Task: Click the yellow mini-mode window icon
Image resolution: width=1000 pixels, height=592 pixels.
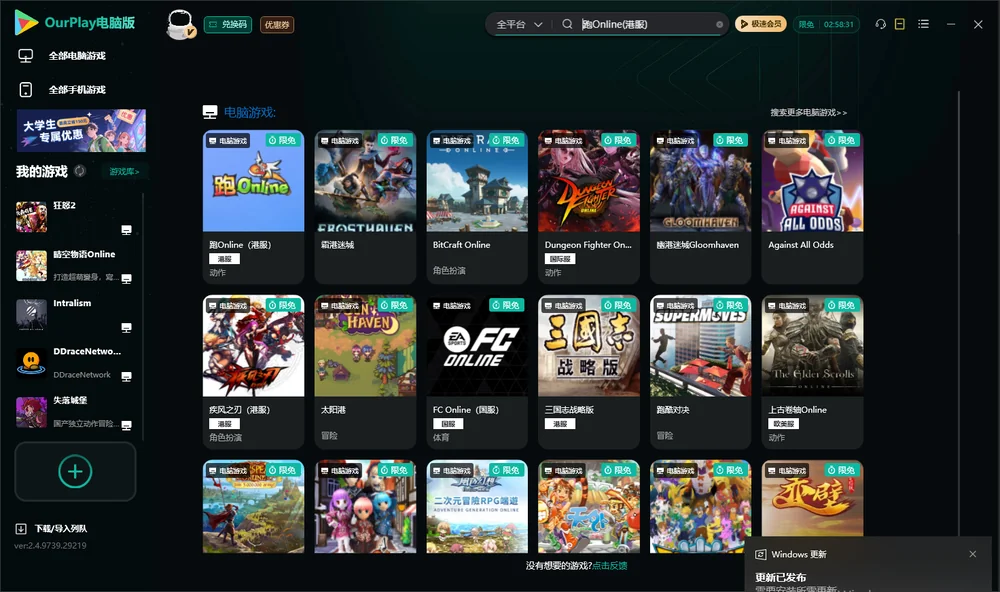Action: [900, 24]
